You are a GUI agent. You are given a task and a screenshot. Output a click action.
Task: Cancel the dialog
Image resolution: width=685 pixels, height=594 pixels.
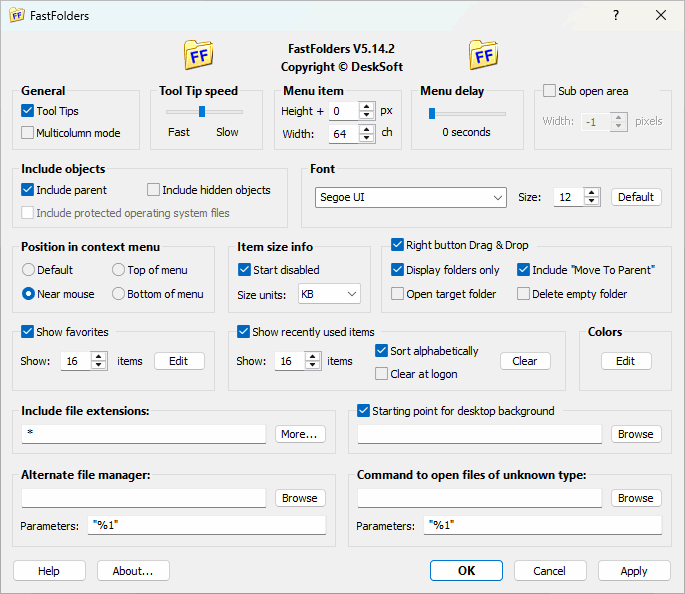tap(550, 571)
